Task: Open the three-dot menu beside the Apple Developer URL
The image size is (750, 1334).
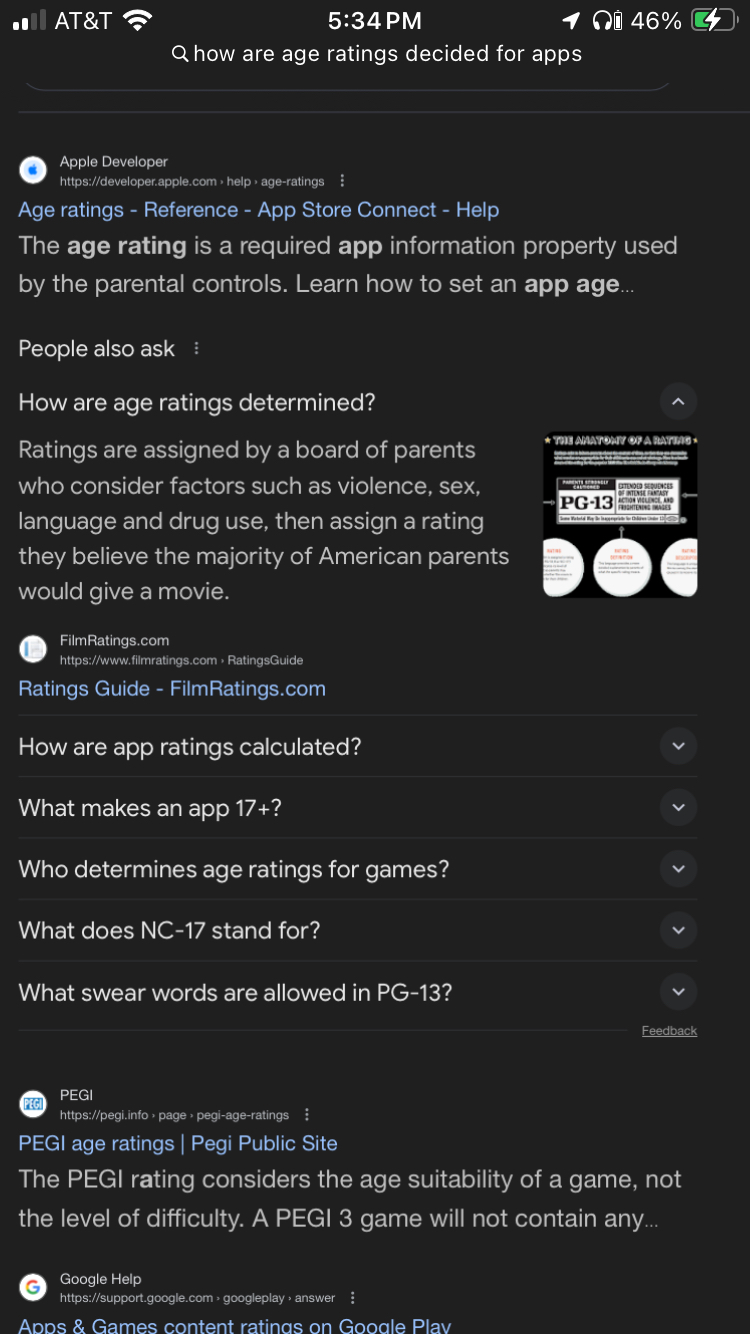Action: click(x=342, y=181)
